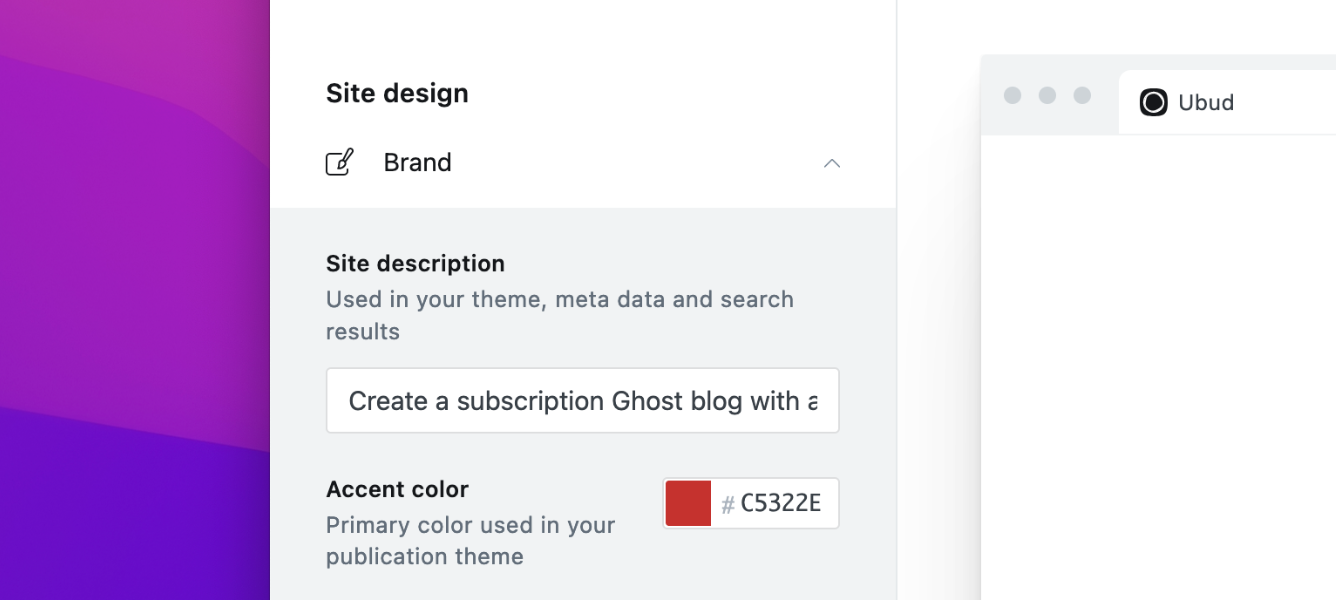Click the blank white site preview page
This screenshot has width=1336, height=600.
pyautogui.click(x=1158, y=370)
